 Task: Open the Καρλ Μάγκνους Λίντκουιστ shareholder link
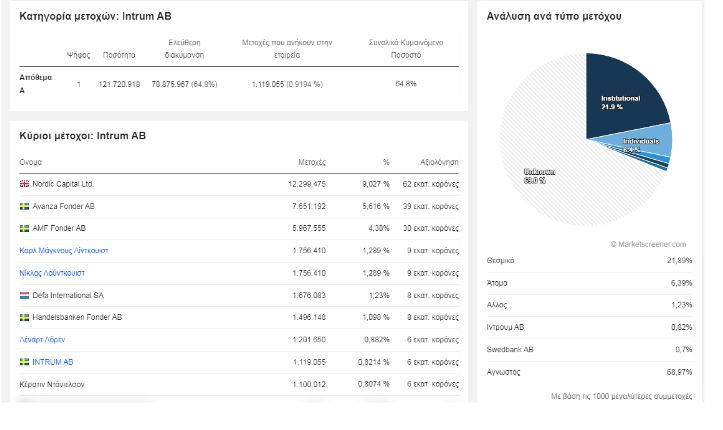click(63, 250)
